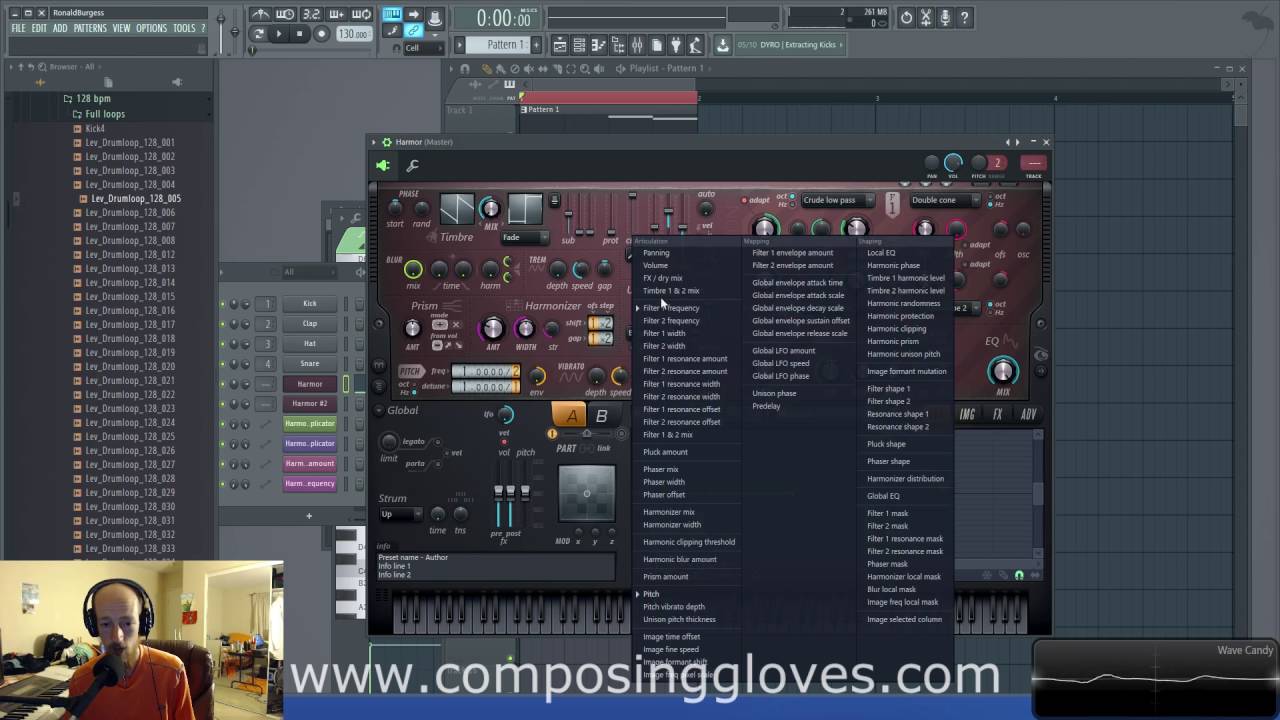Toggle Playlist snap magnet icon

[x=465, y=69]
